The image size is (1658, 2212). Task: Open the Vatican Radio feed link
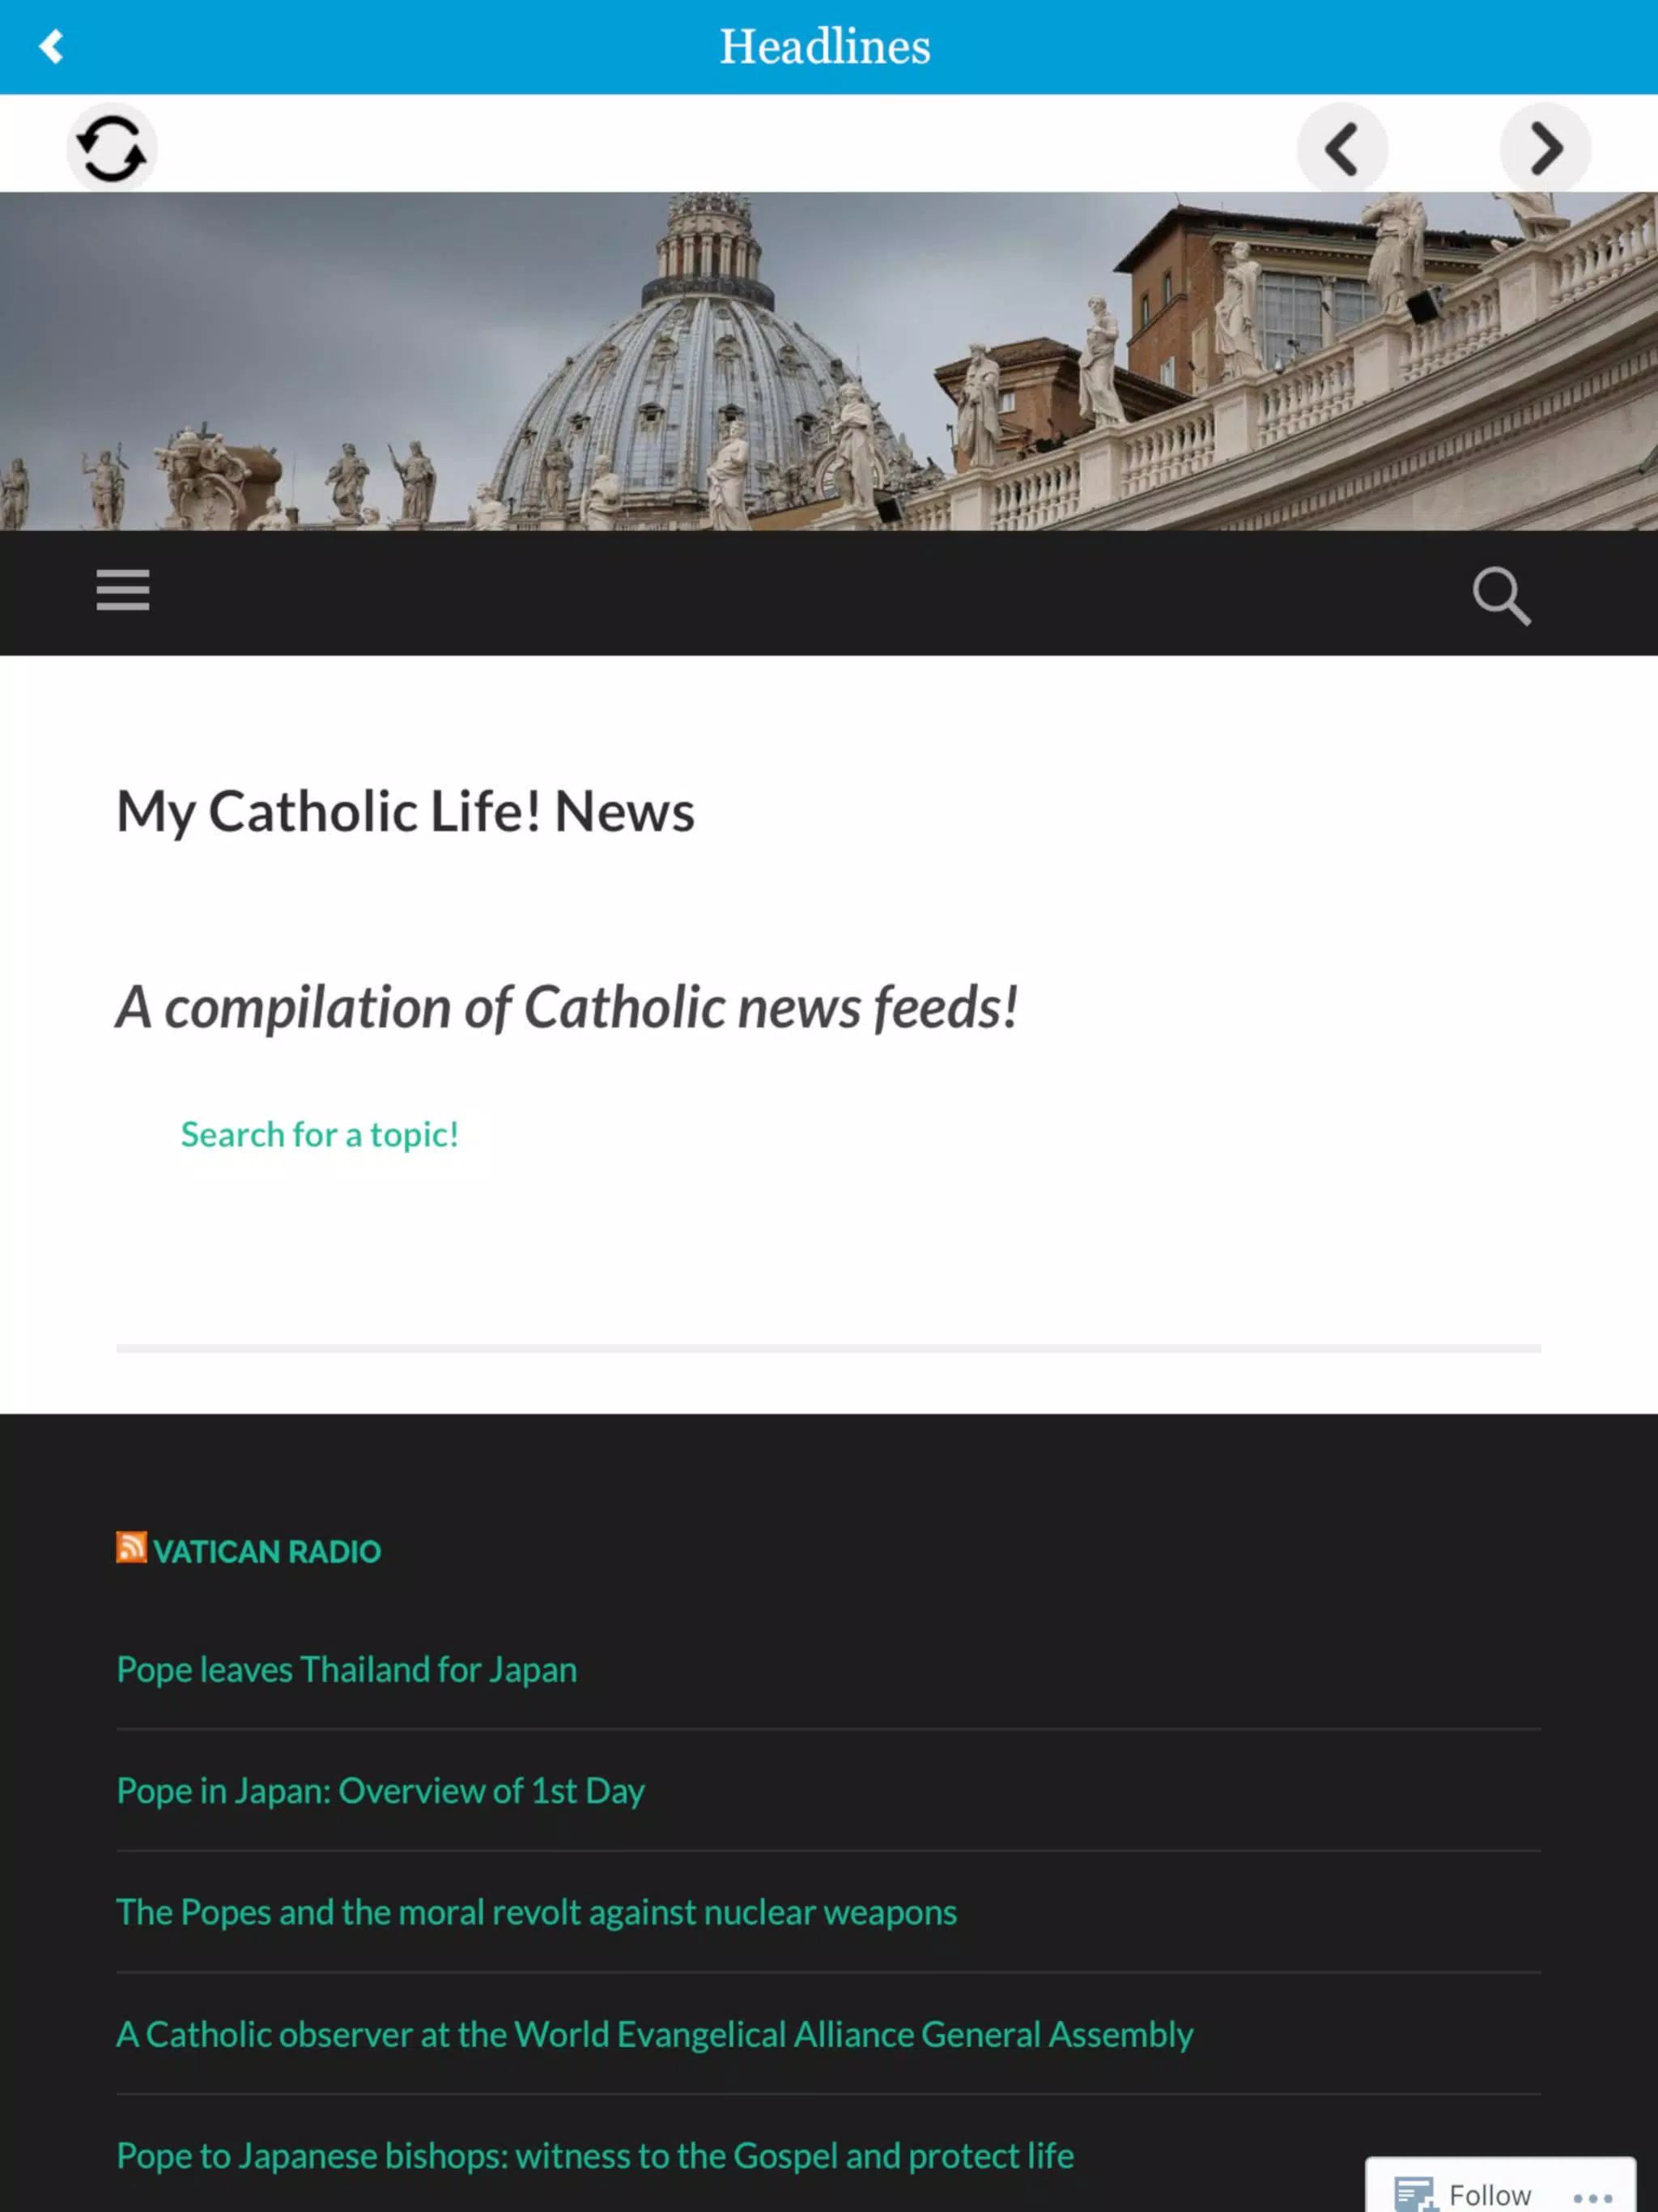click(x=267, y=1551)
